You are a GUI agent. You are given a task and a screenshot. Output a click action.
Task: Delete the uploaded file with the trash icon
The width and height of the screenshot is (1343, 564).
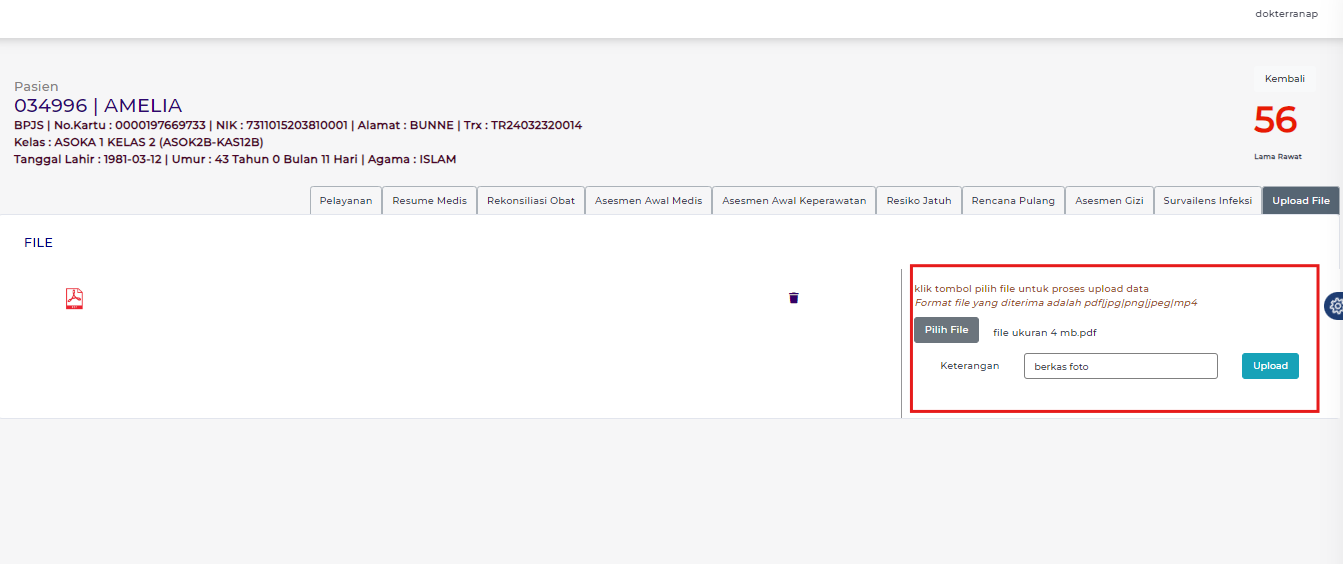(x=794, y=298)
